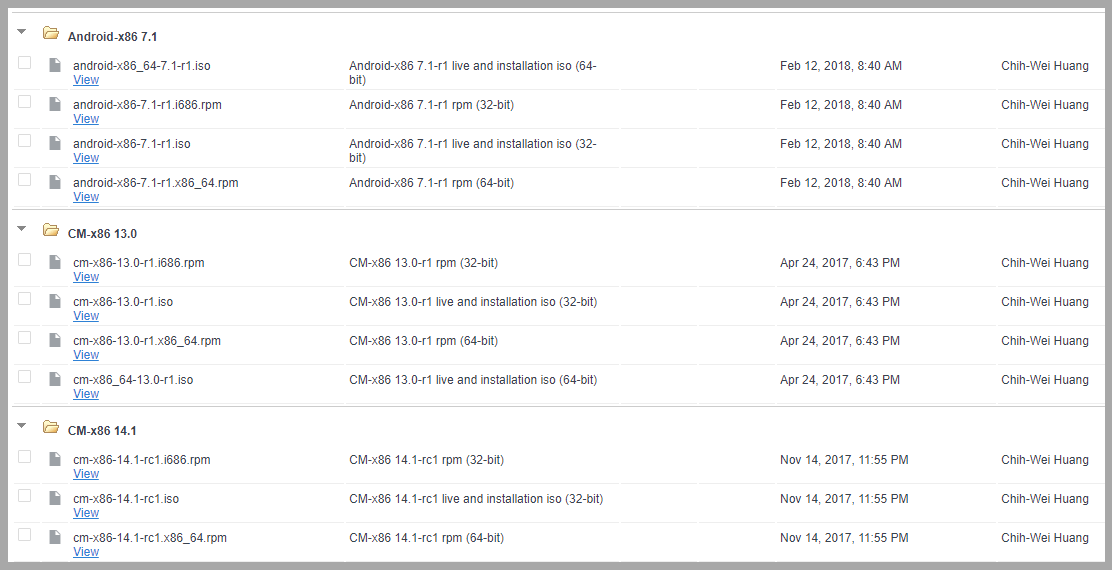The height and width of the screenshot is (570, 1112).
Task: Click file icon beside cm-x86-13.0-r1.iso
Action: click(55, 301)
